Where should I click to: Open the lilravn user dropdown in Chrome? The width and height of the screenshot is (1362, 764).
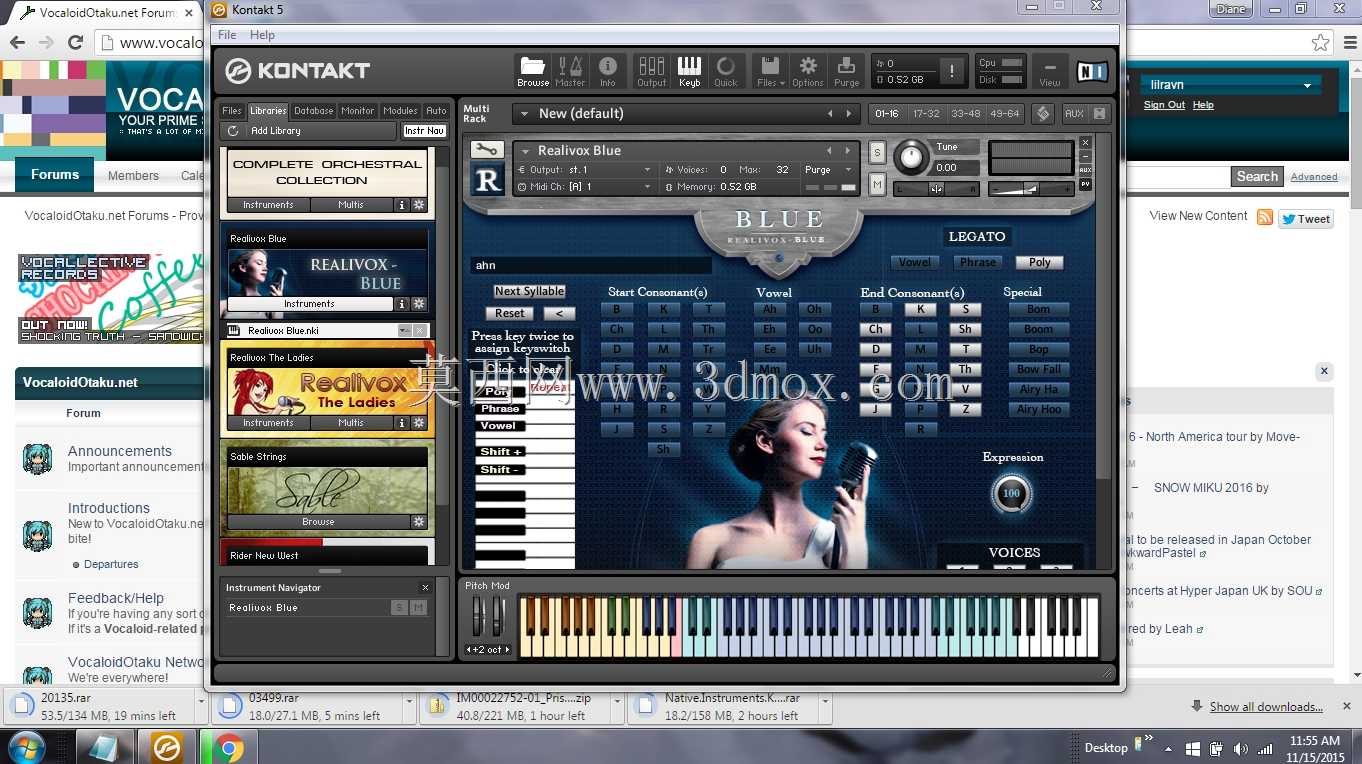point(1230,86)
